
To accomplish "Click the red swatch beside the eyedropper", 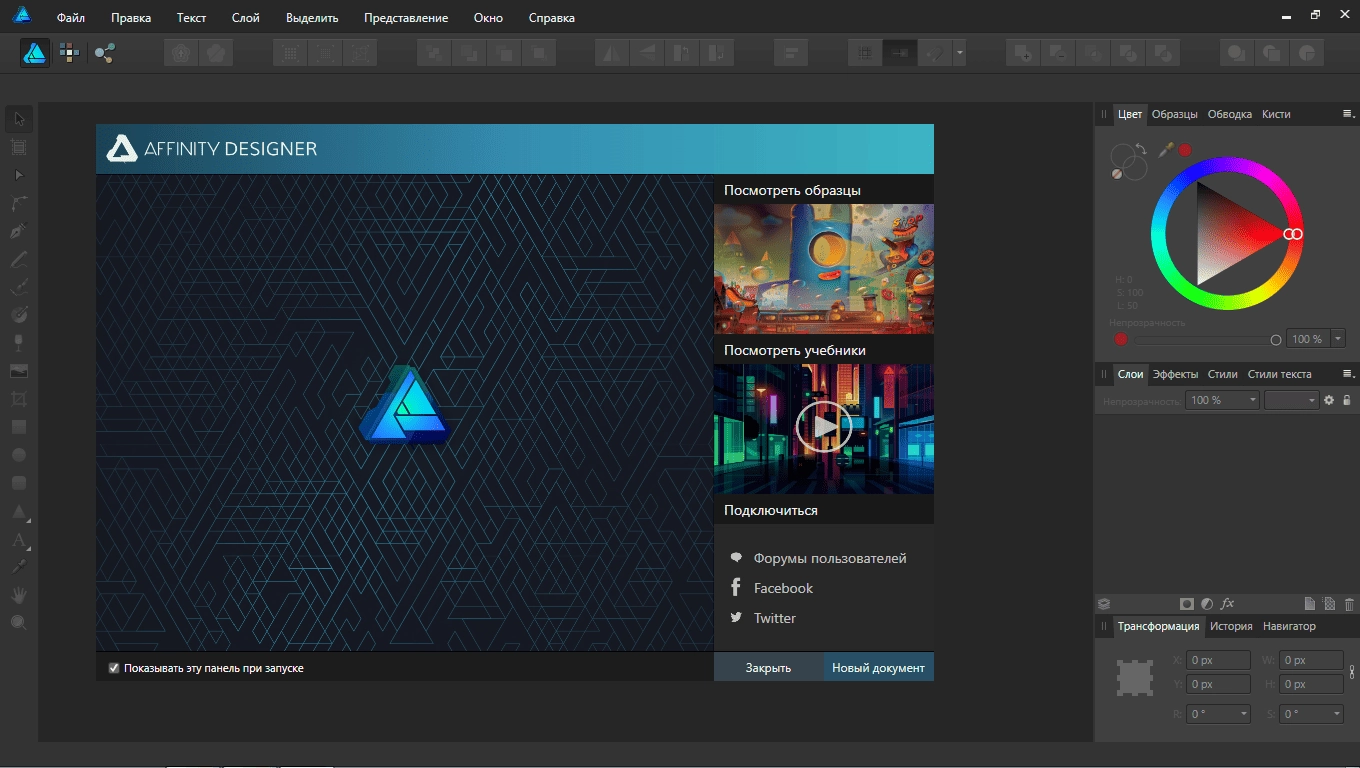I will (1185, 149).
